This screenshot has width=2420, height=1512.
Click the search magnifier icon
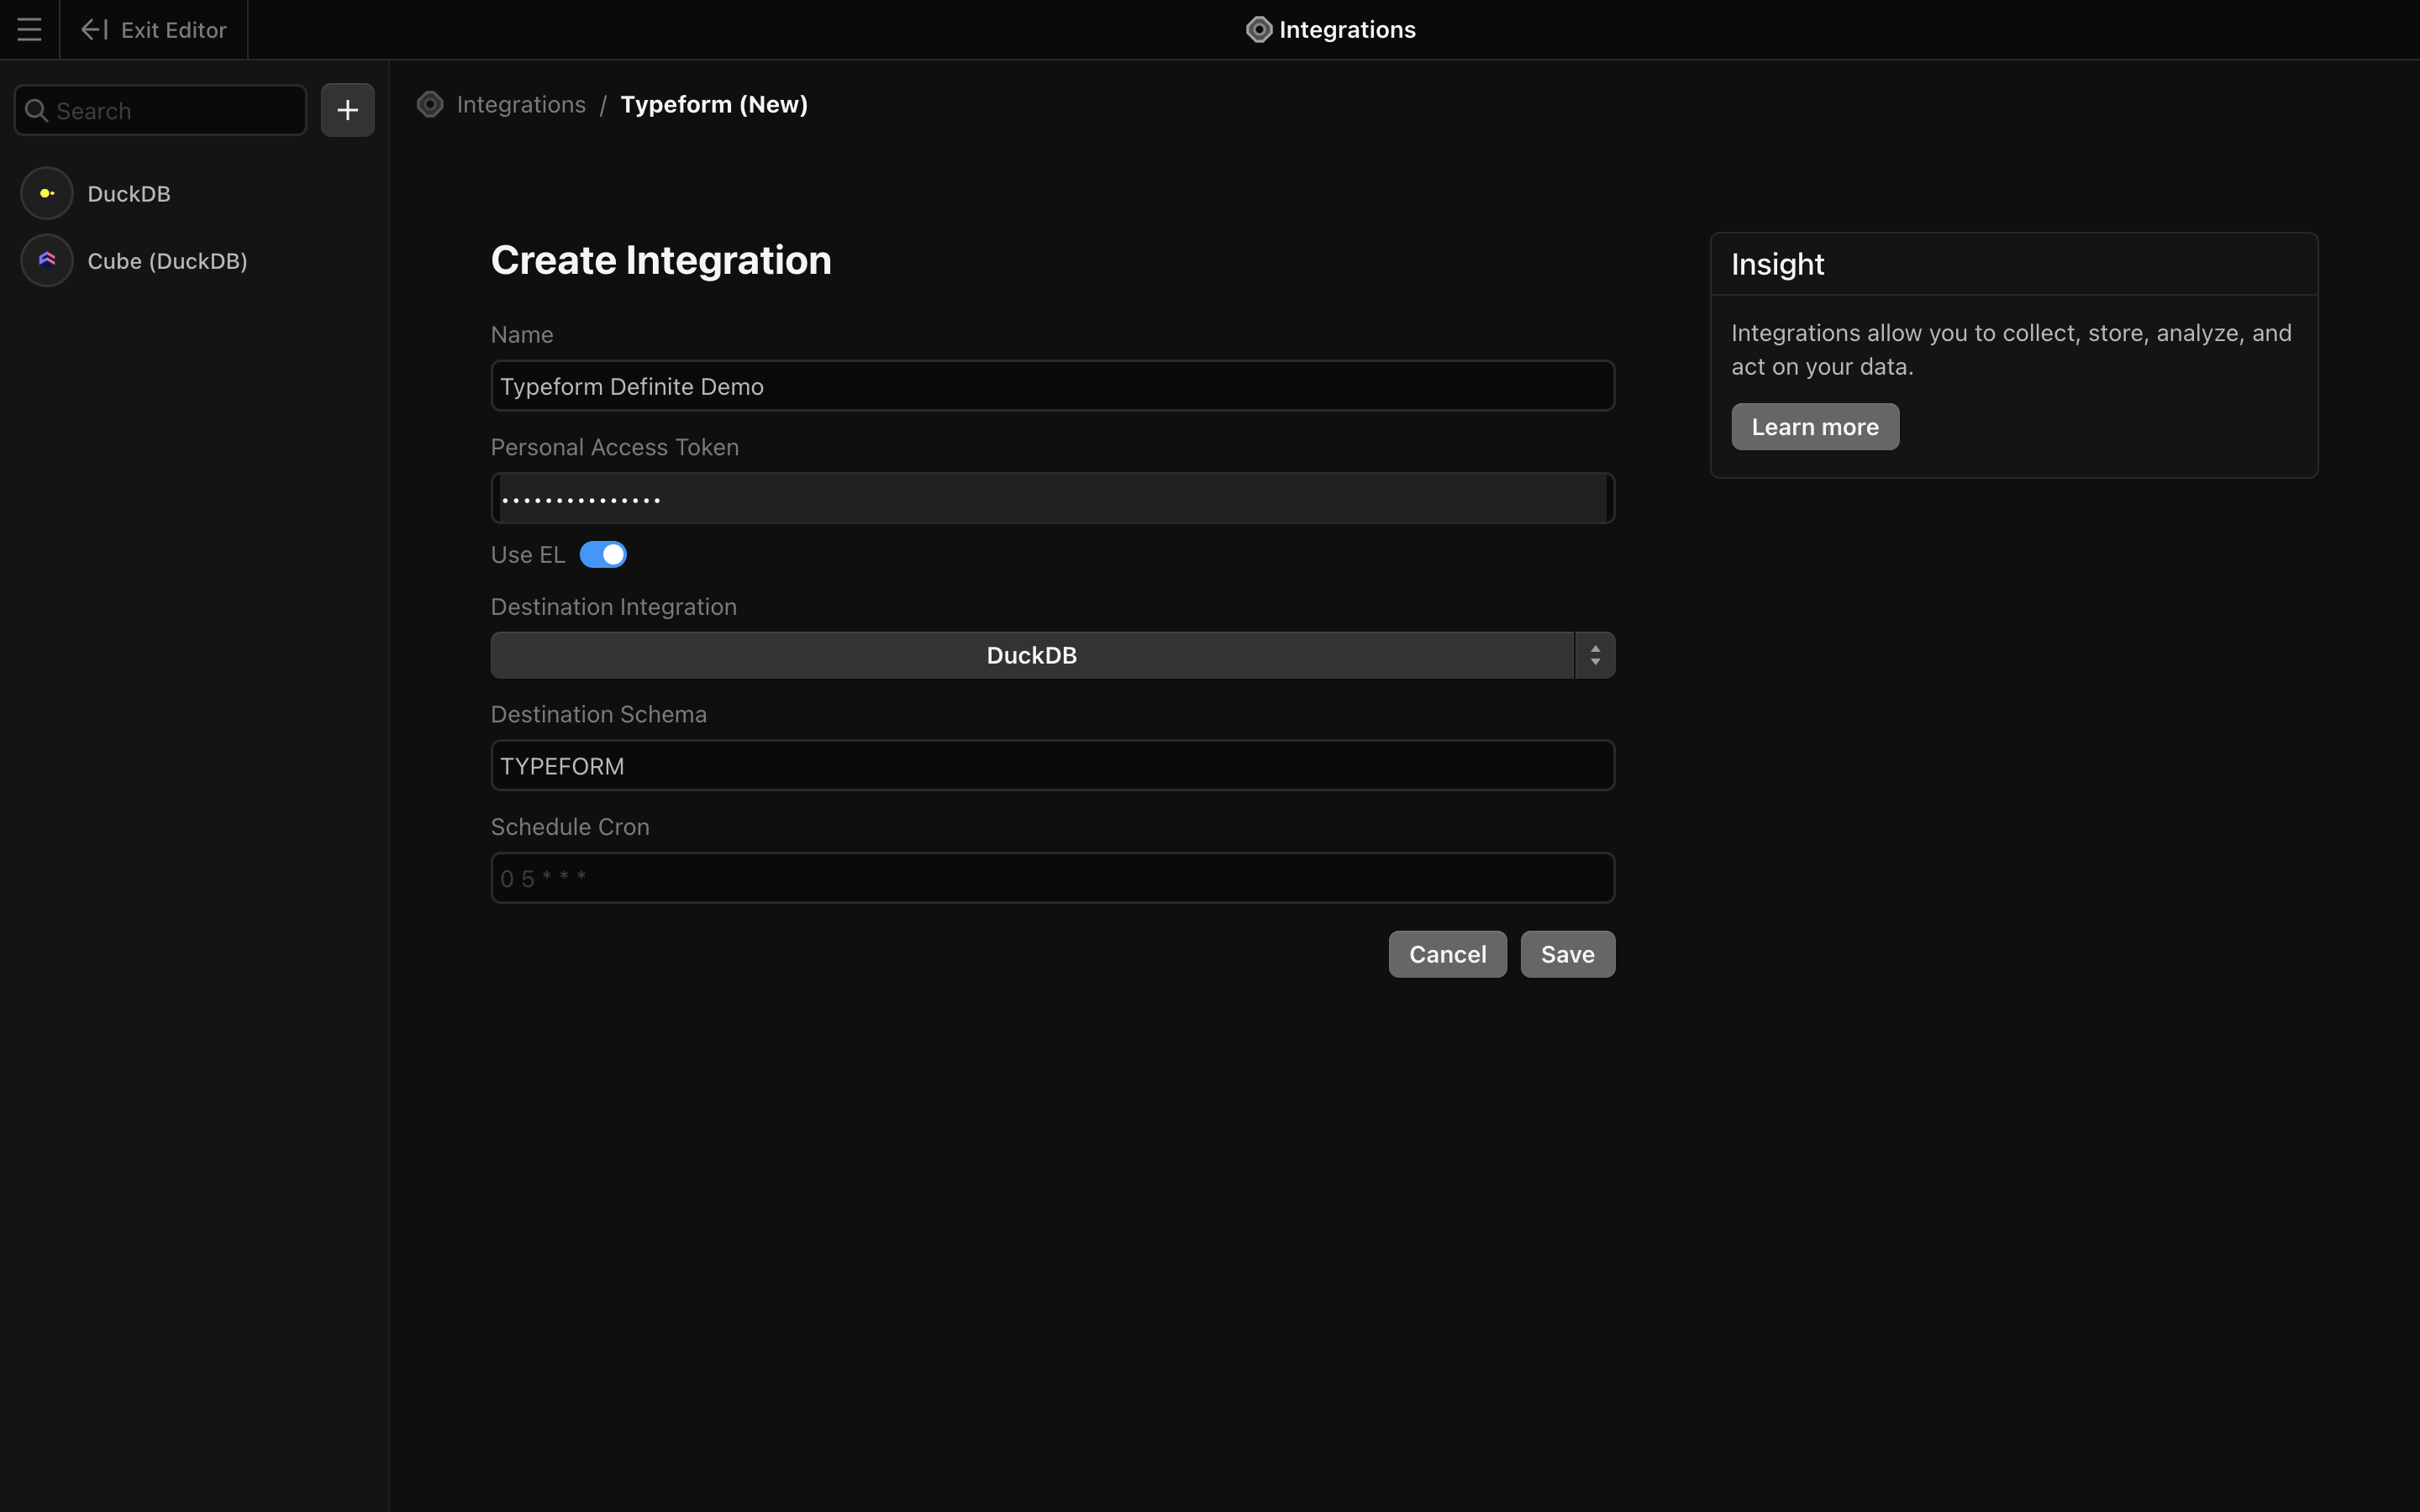point(37,111)
